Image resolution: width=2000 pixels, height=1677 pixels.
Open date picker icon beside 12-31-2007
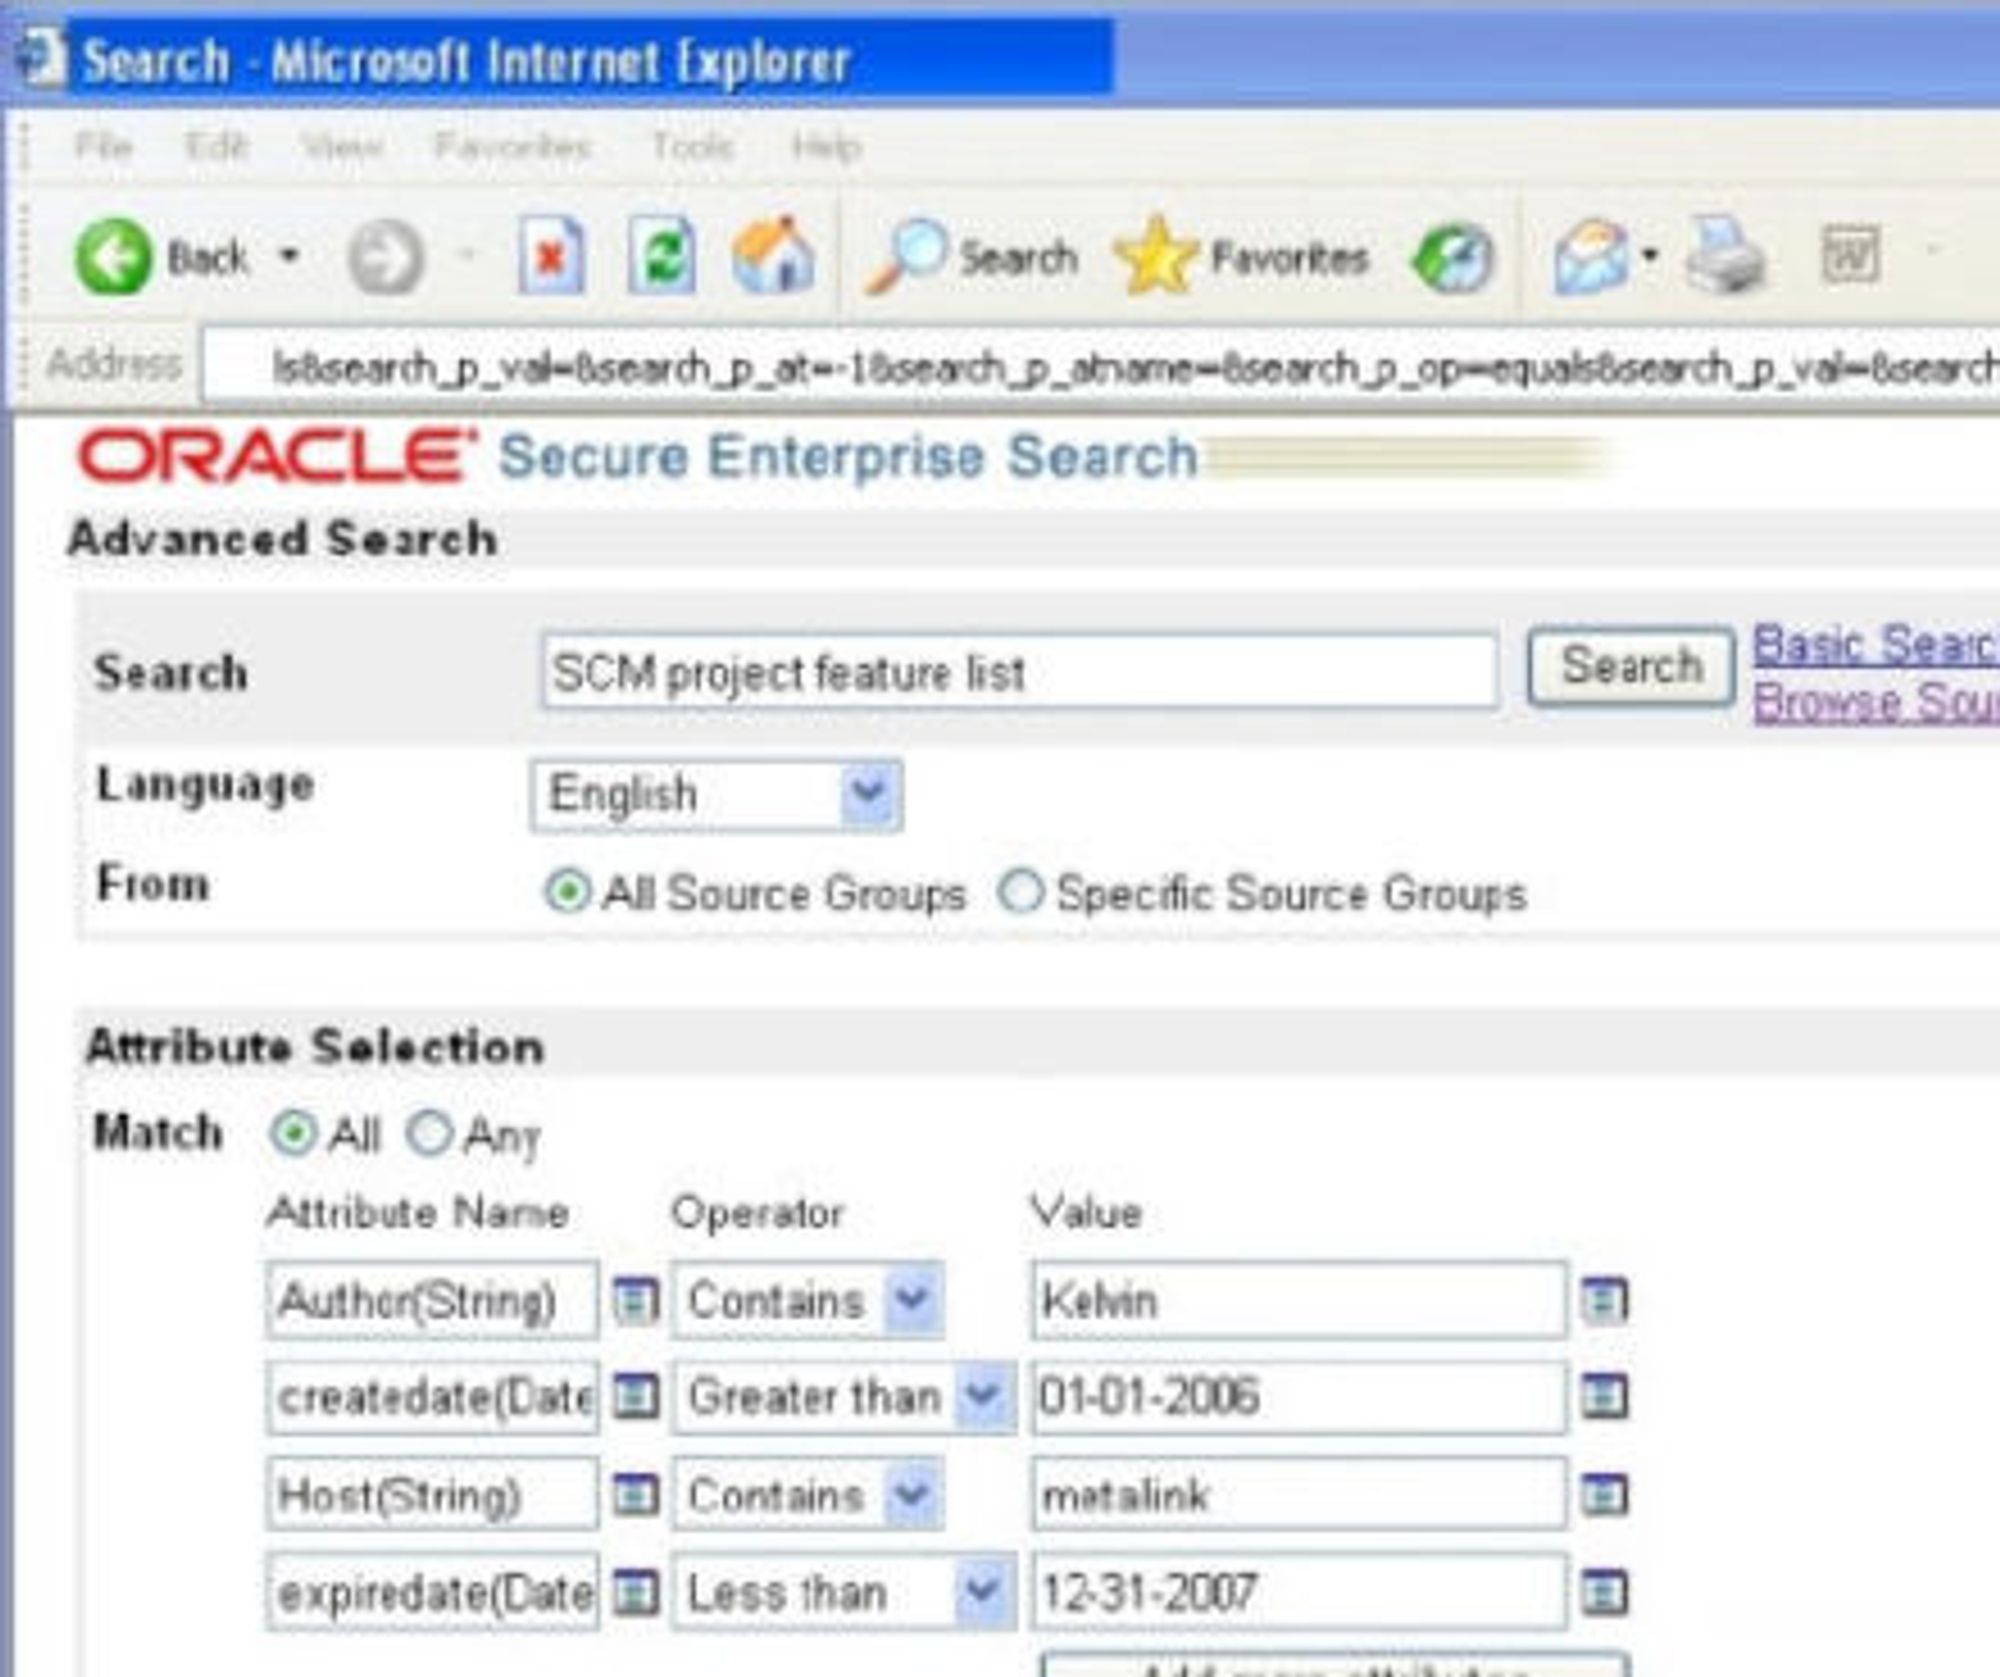coord(1605,1592)
